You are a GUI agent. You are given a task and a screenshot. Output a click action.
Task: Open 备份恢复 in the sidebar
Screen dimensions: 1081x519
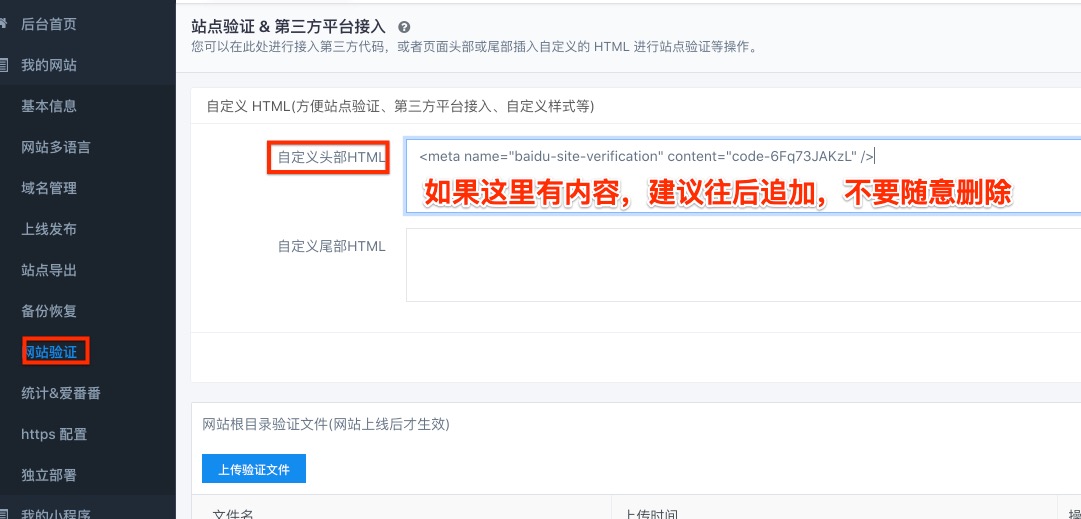click(x=49, y=311)
